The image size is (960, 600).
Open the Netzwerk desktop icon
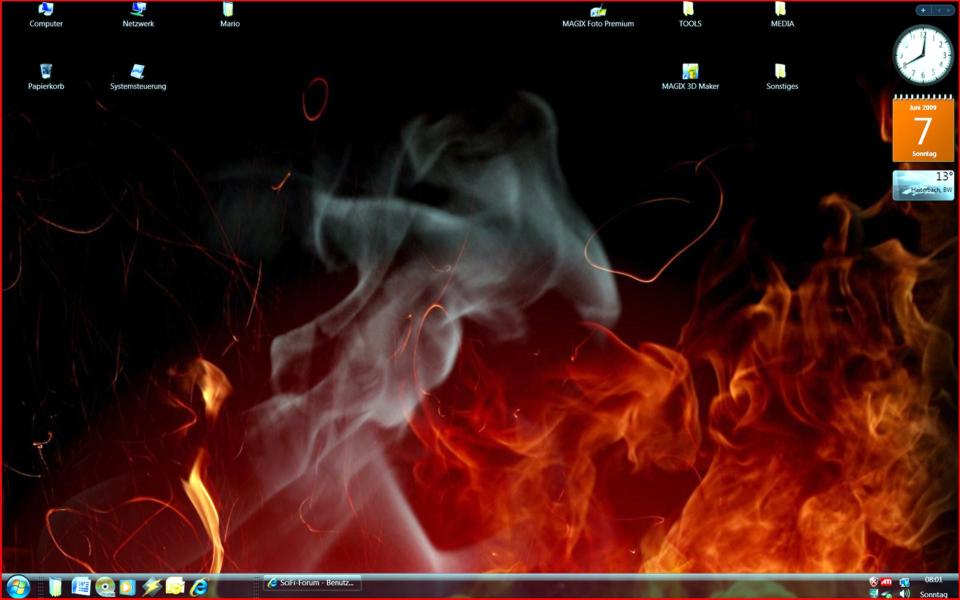click(x=138, y=12)
